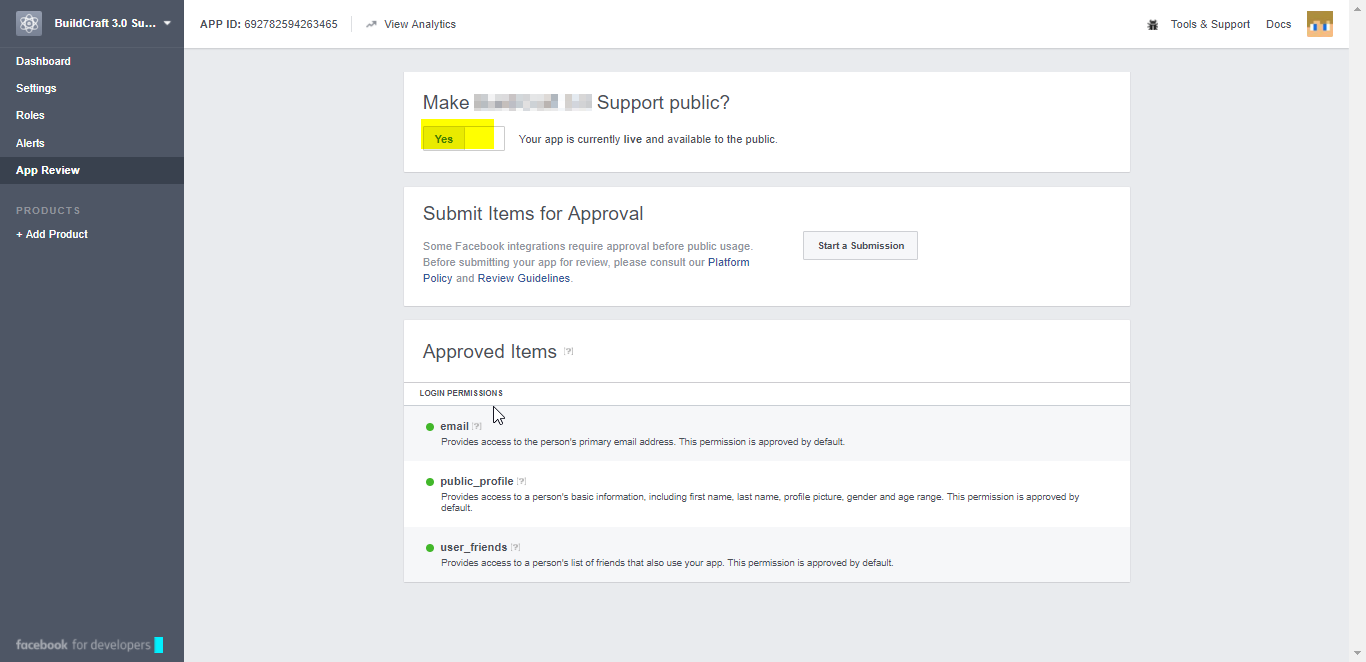Select App Review in sidebar

tap(92, 170)
